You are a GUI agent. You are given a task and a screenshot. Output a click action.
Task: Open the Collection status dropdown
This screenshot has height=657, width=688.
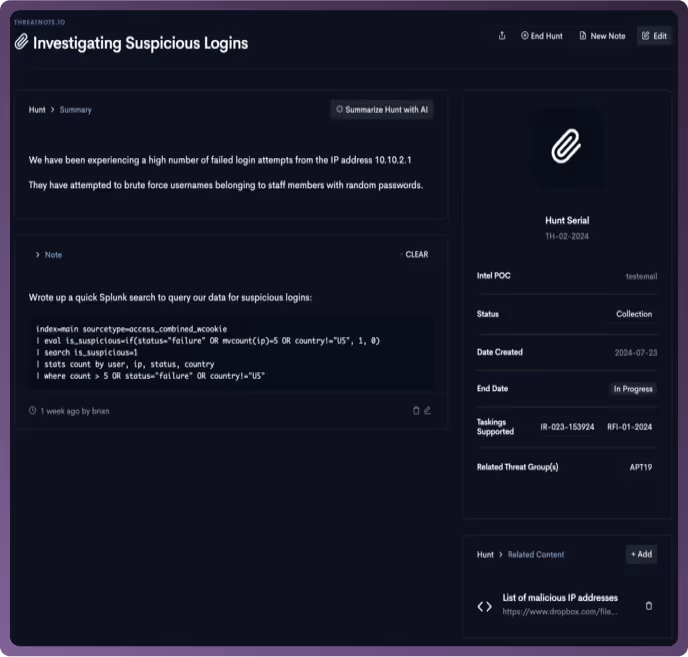tap(634, 314)
